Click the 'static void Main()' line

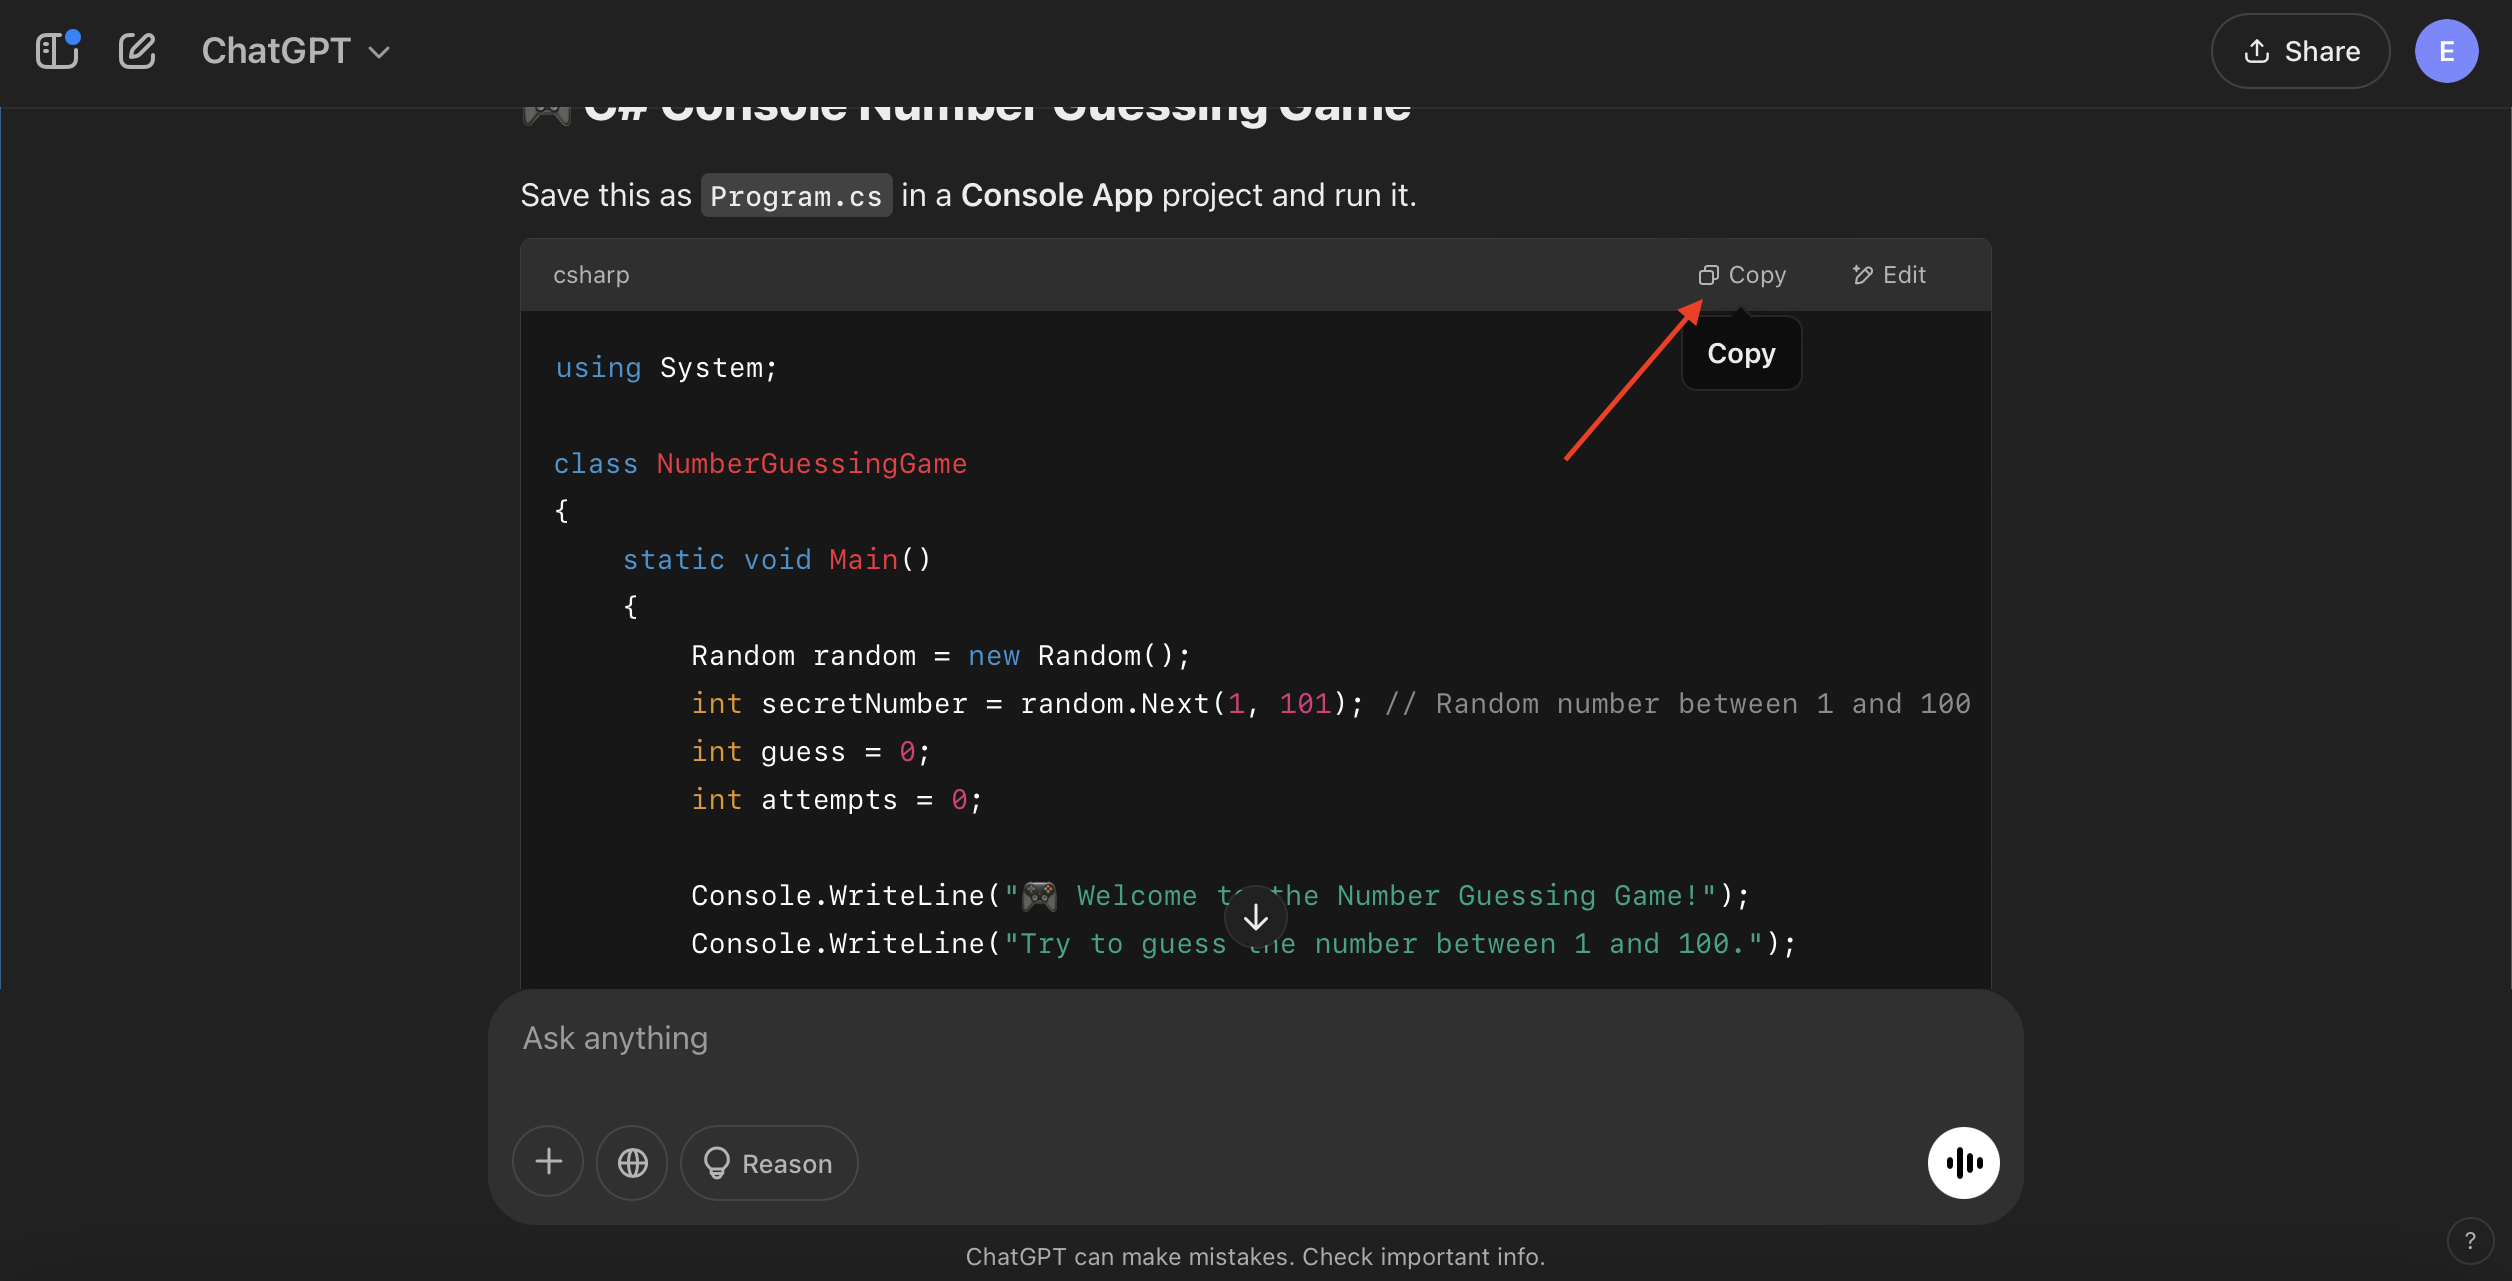tap(777, 560)
